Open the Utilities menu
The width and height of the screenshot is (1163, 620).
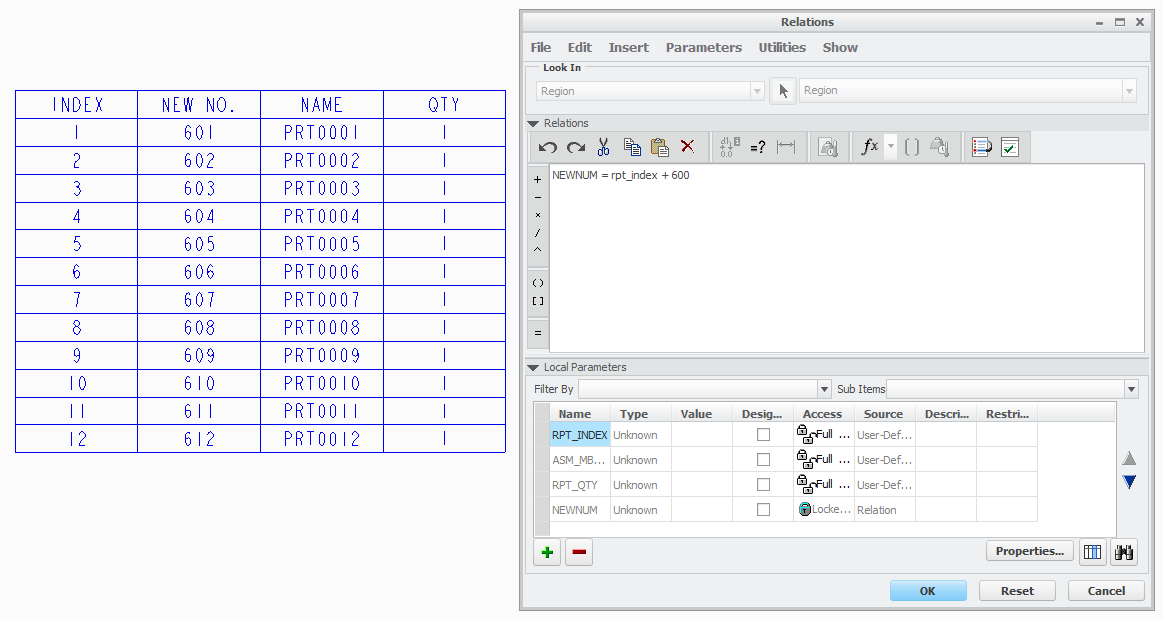pyautogui.click(x=782, y=47)
